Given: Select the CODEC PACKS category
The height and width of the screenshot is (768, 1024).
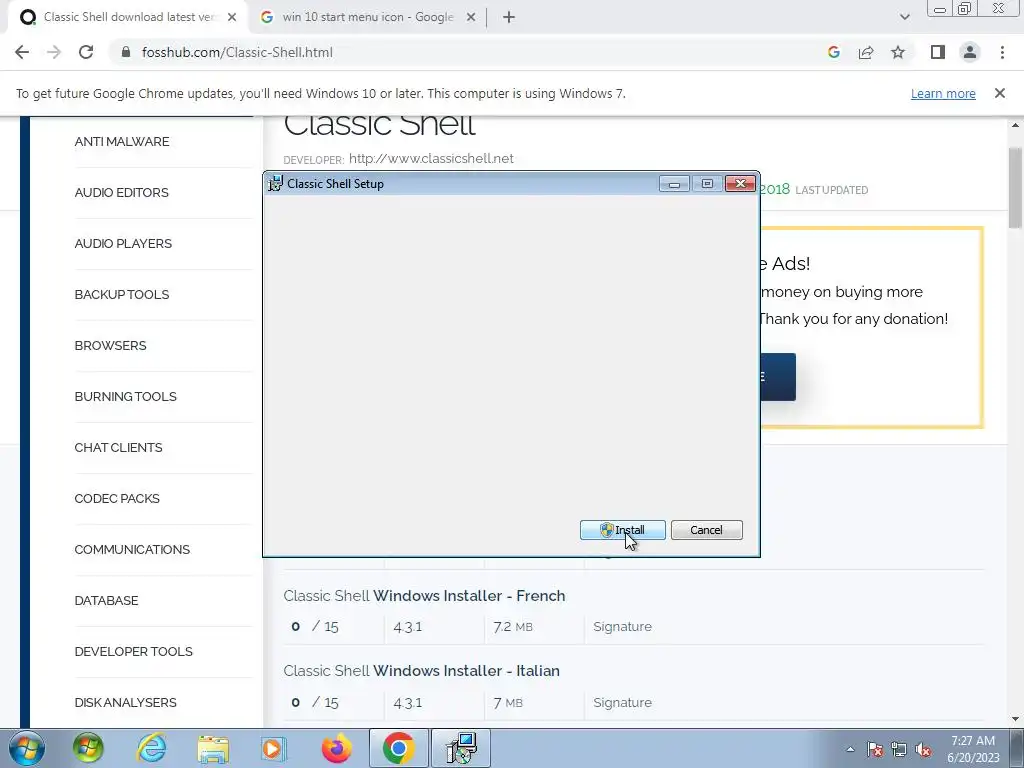Looking at the screenshot, I should tap(117, 498).
